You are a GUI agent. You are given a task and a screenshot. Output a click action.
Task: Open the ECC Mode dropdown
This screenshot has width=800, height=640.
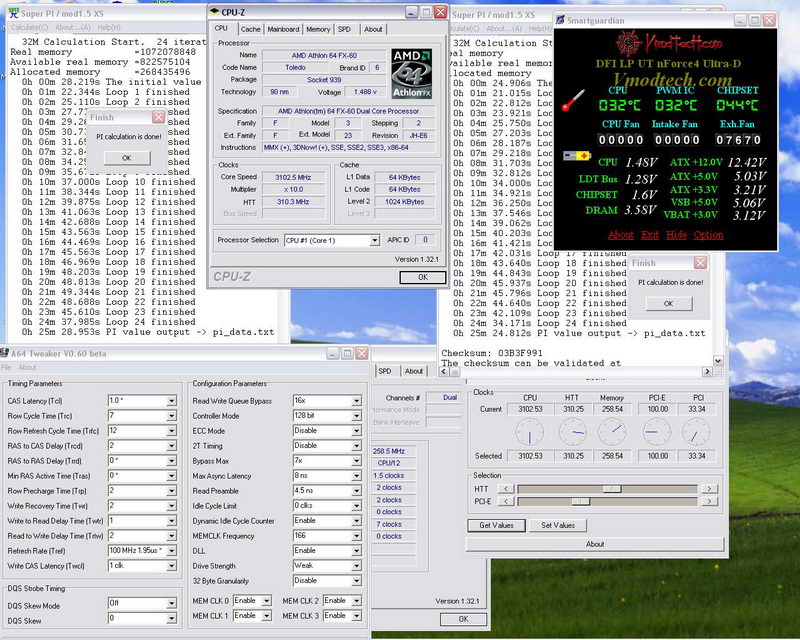[357, 431]
